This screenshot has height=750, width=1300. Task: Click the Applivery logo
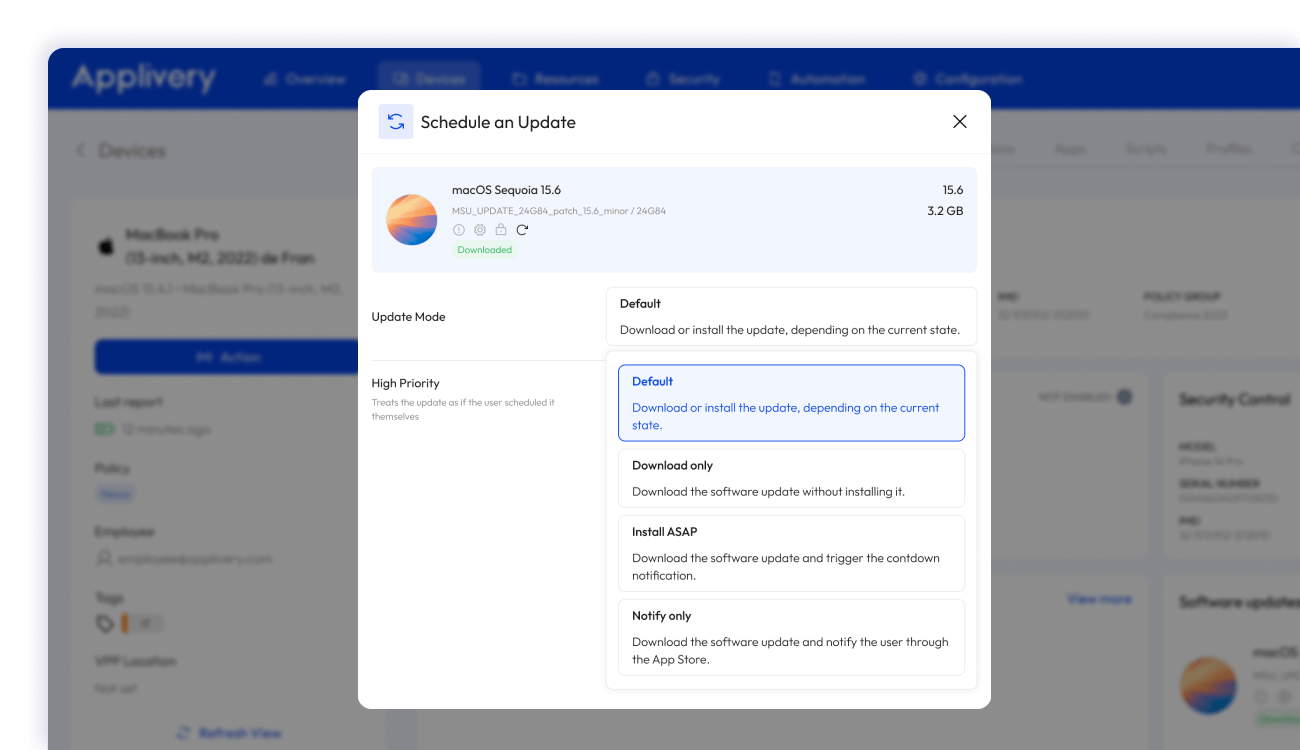click(143, 78)
